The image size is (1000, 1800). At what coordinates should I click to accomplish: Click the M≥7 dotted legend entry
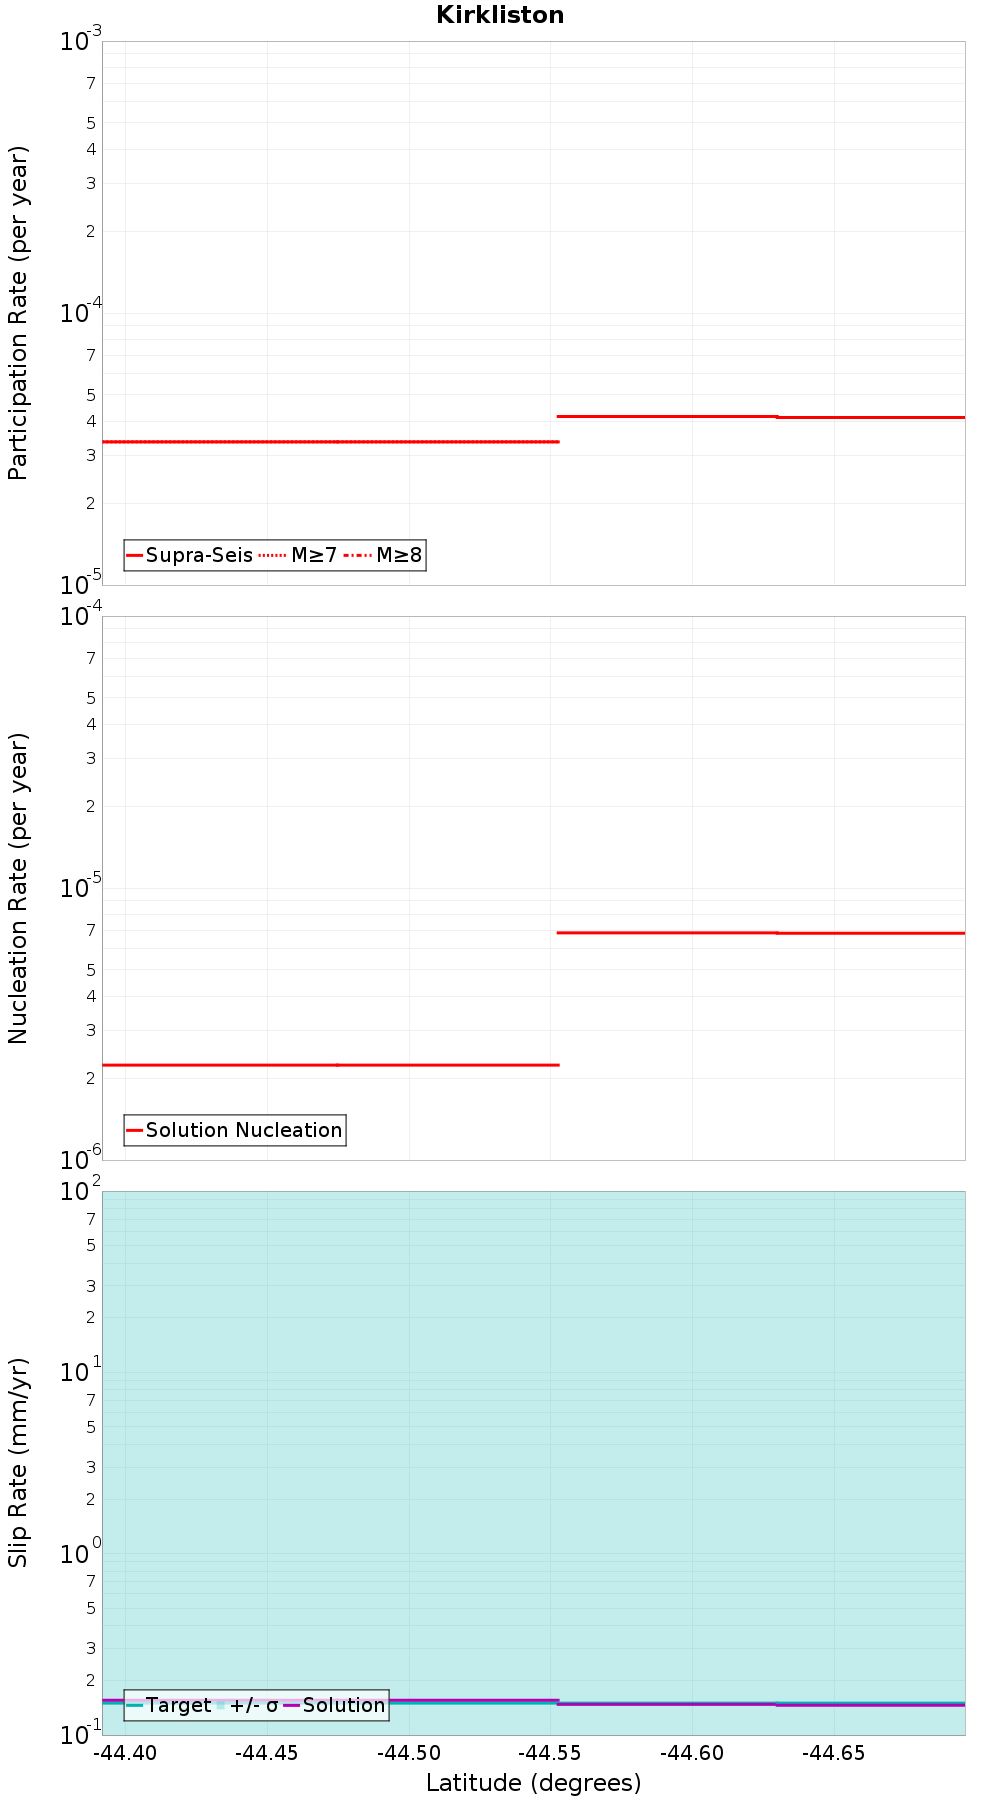pos(298,555)
